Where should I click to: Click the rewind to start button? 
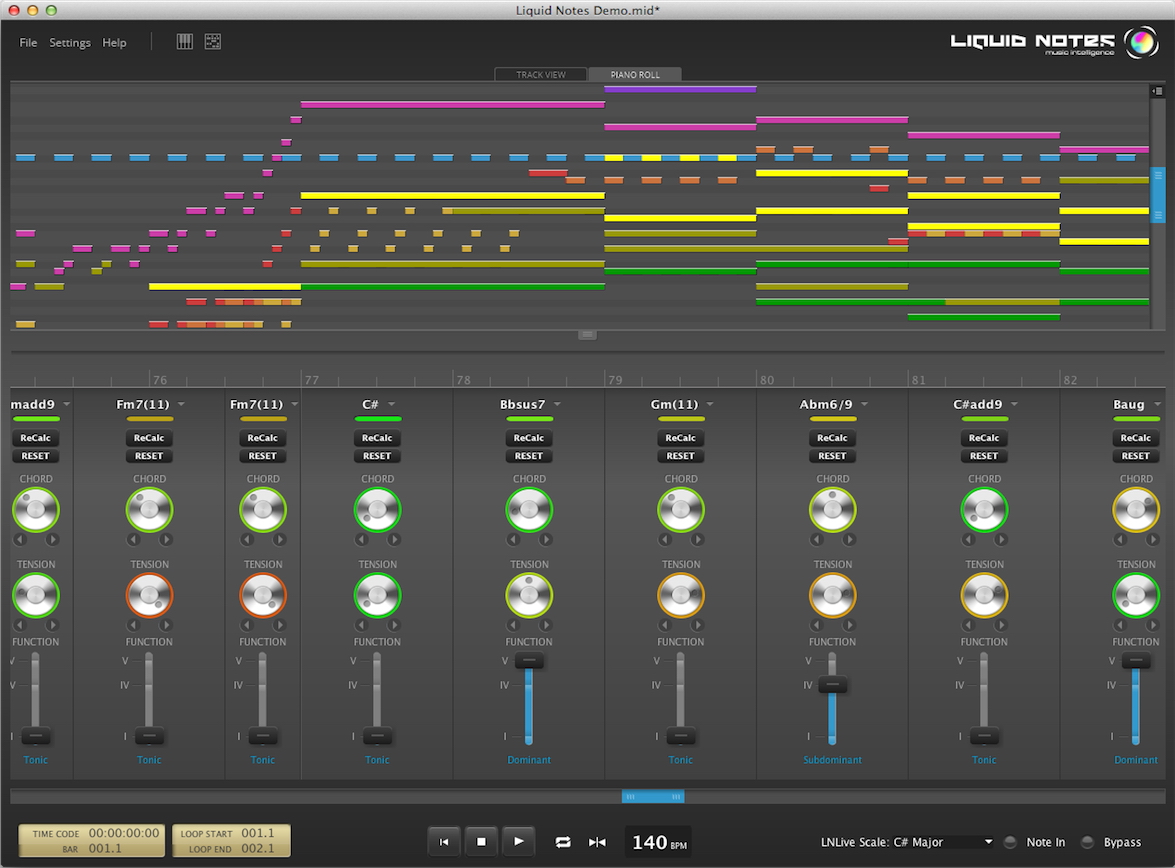pos(444,842)
